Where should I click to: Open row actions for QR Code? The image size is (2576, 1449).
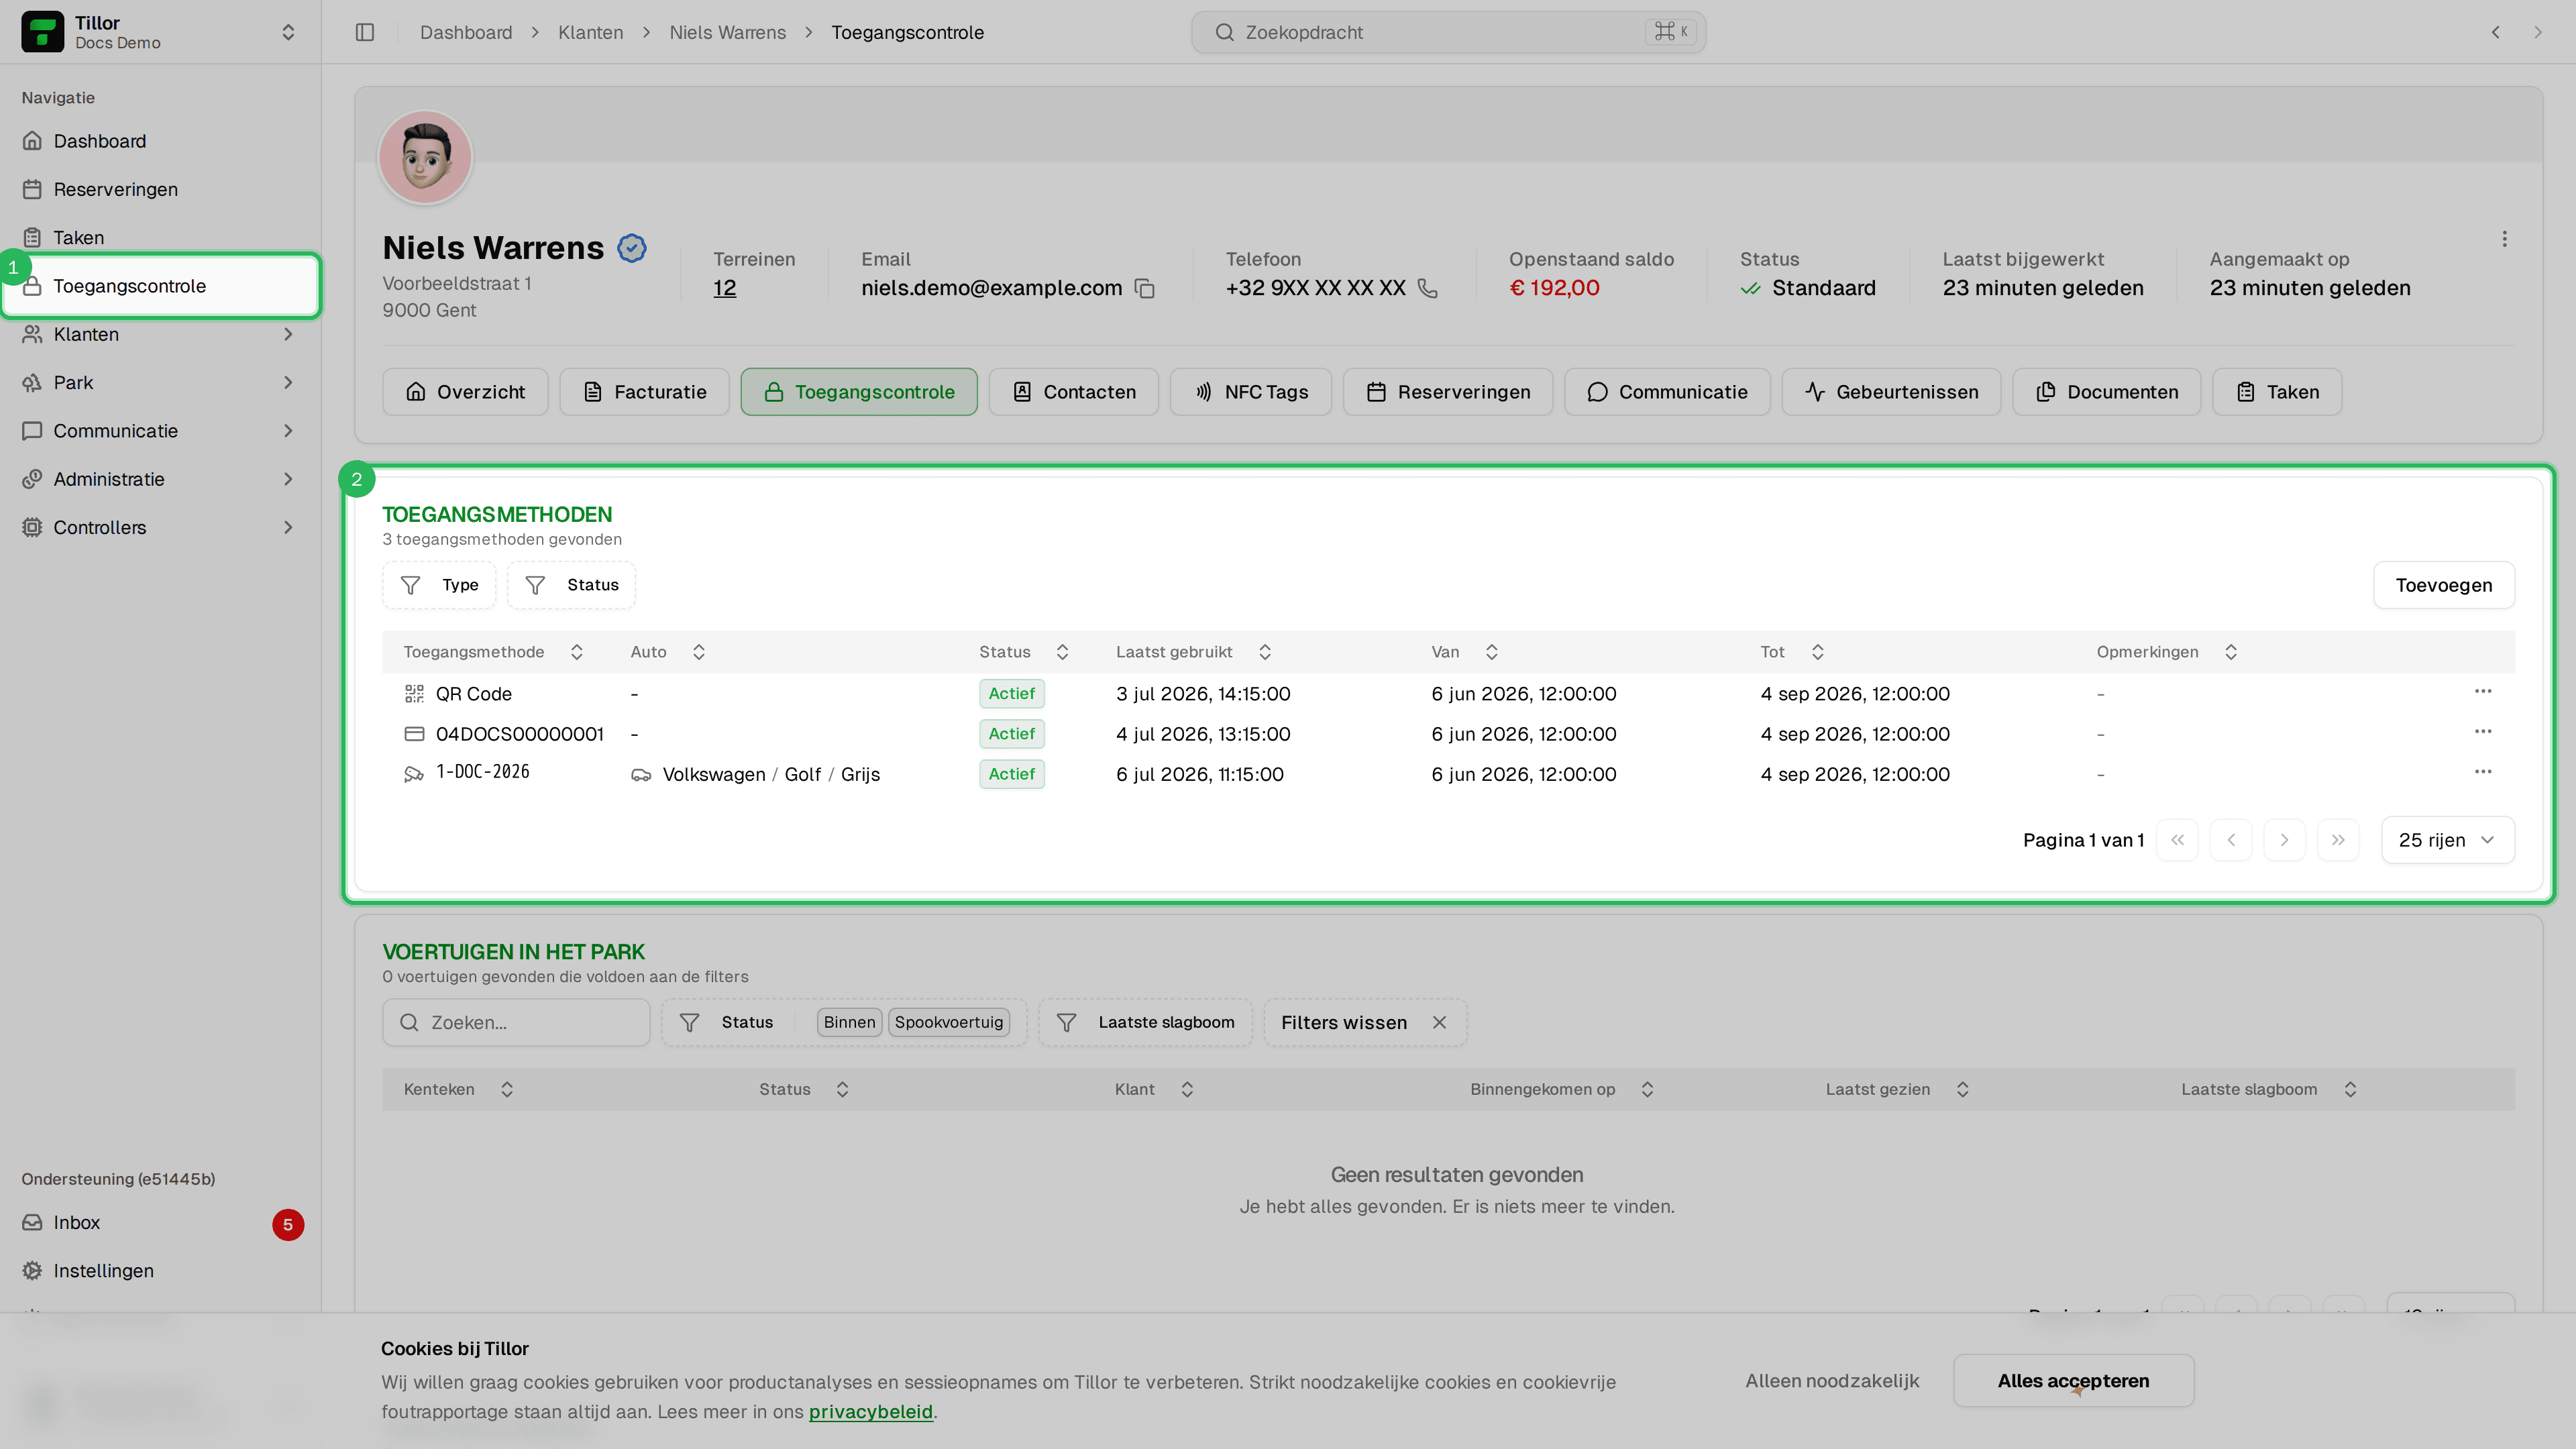2483,692
